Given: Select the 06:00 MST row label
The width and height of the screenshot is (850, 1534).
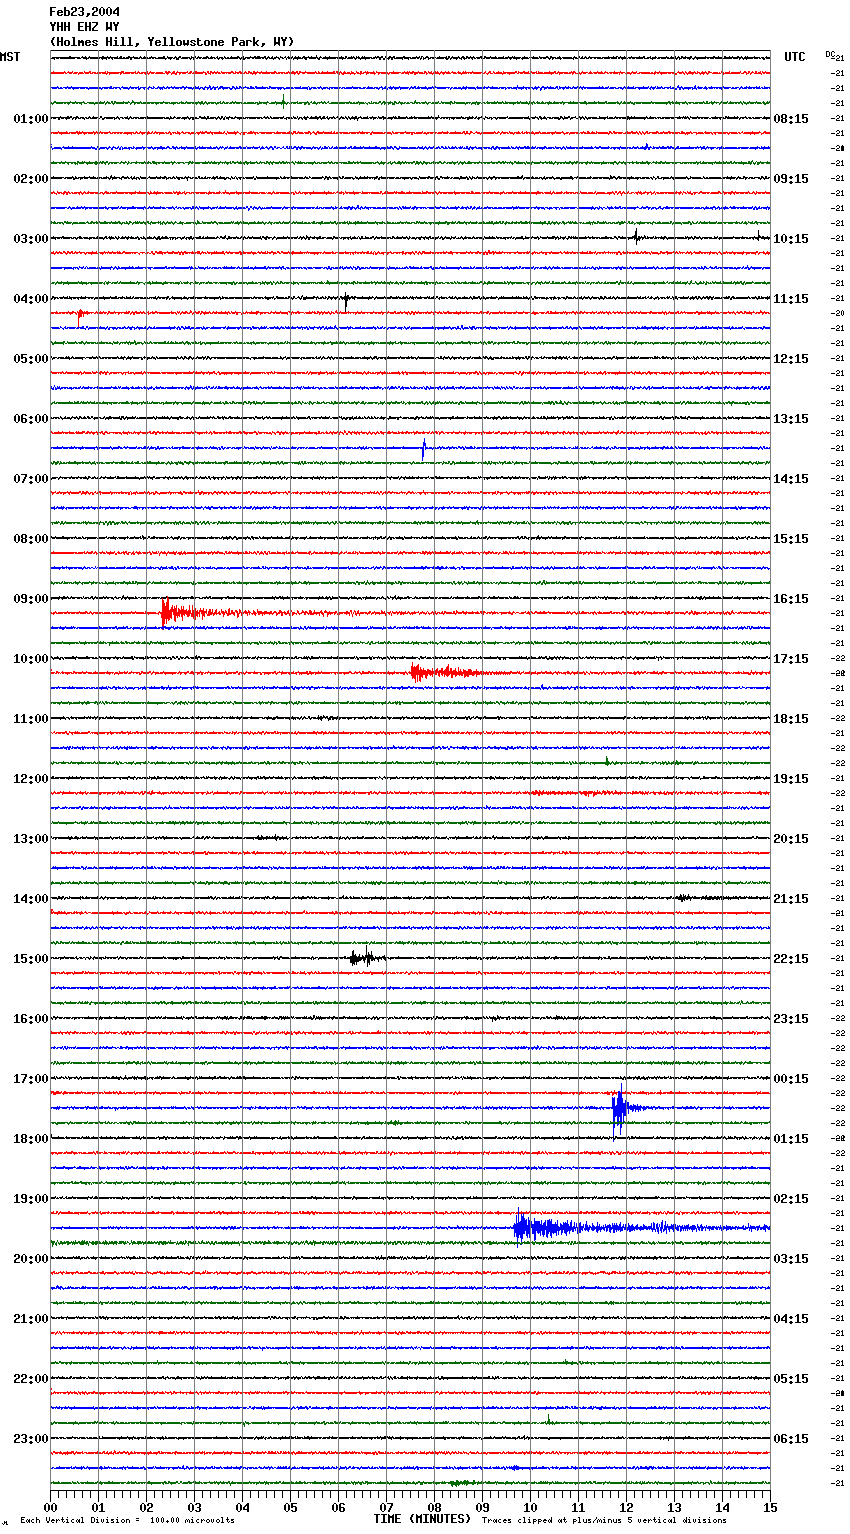Looking at the screenshot, I should click(x=30, y=419).
